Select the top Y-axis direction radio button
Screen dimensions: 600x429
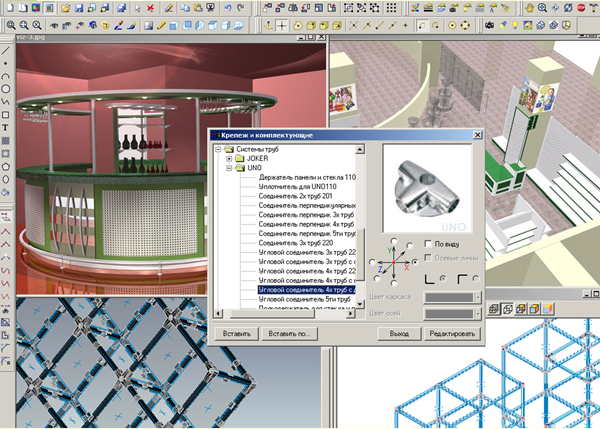395,241
